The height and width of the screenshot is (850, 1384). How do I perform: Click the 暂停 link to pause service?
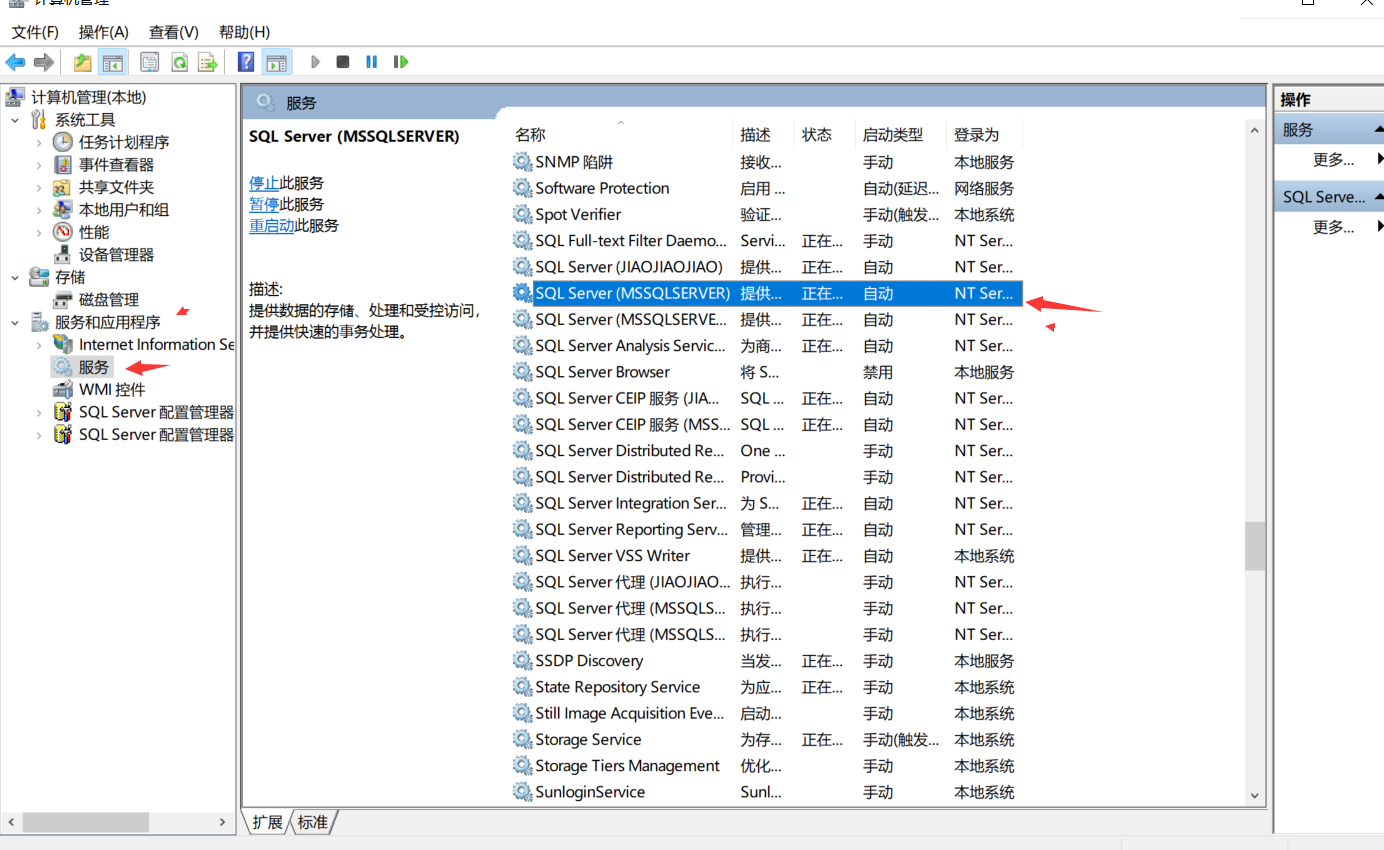tap(264, 204)
